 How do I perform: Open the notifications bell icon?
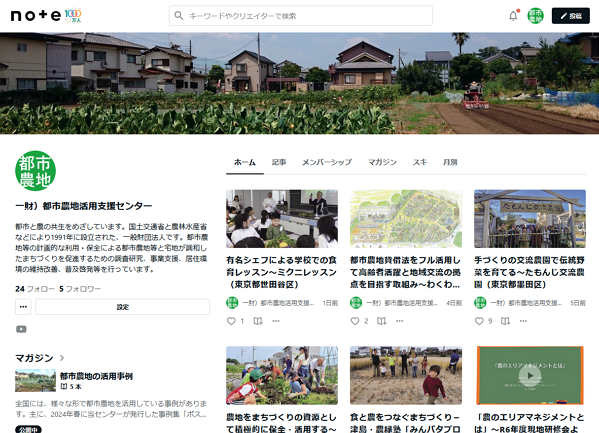pyautogui.click(x=513, y=16)
